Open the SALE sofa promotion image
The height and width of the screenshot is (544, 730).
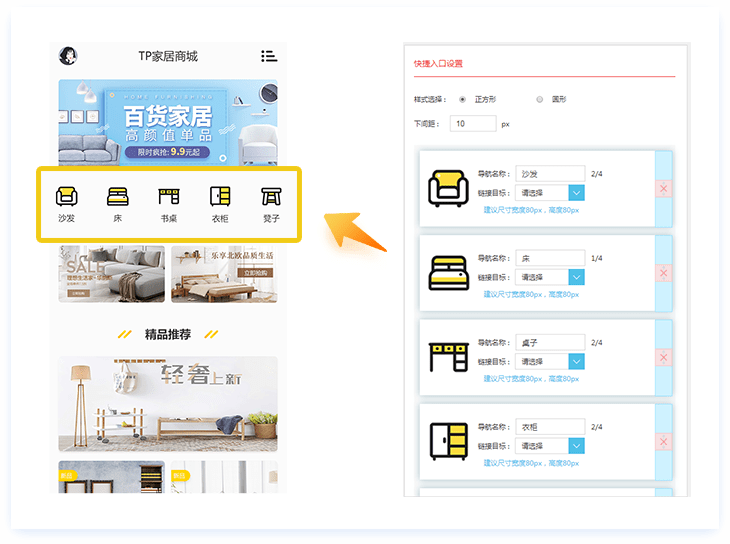click(x=112, y=274)
